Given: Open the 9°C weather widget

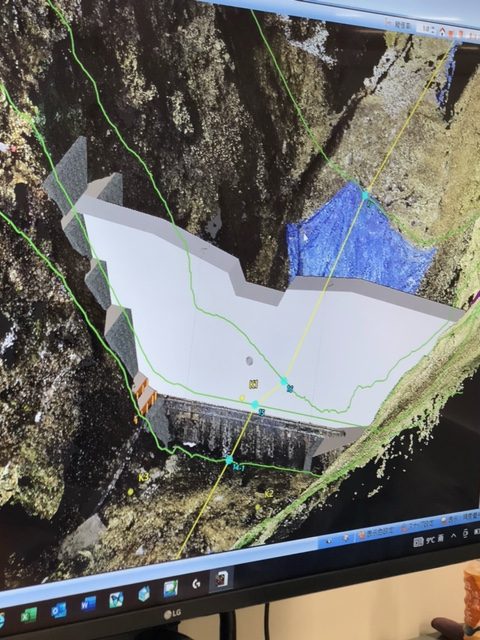Looking at the screenshot, I should (x=428, y=540).
